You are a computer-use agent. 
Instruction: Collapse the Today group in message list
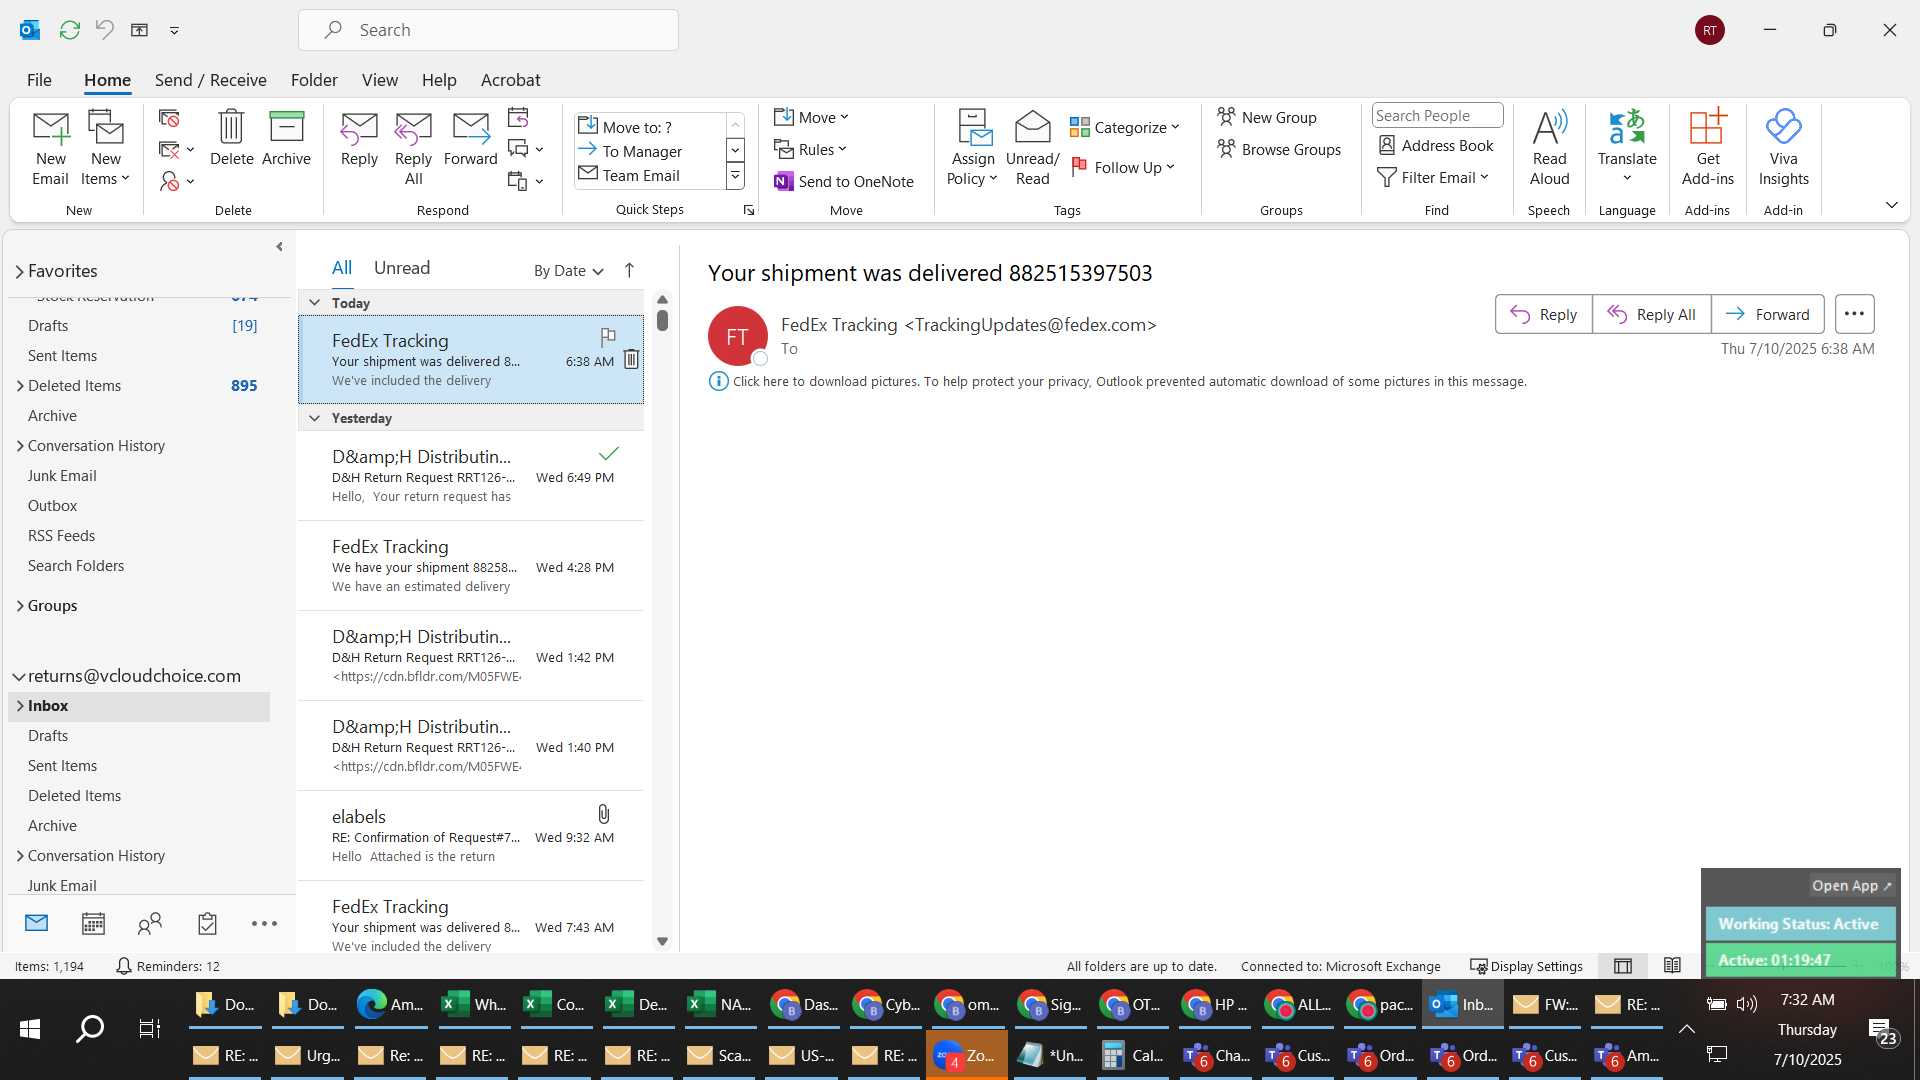[314, 302]
